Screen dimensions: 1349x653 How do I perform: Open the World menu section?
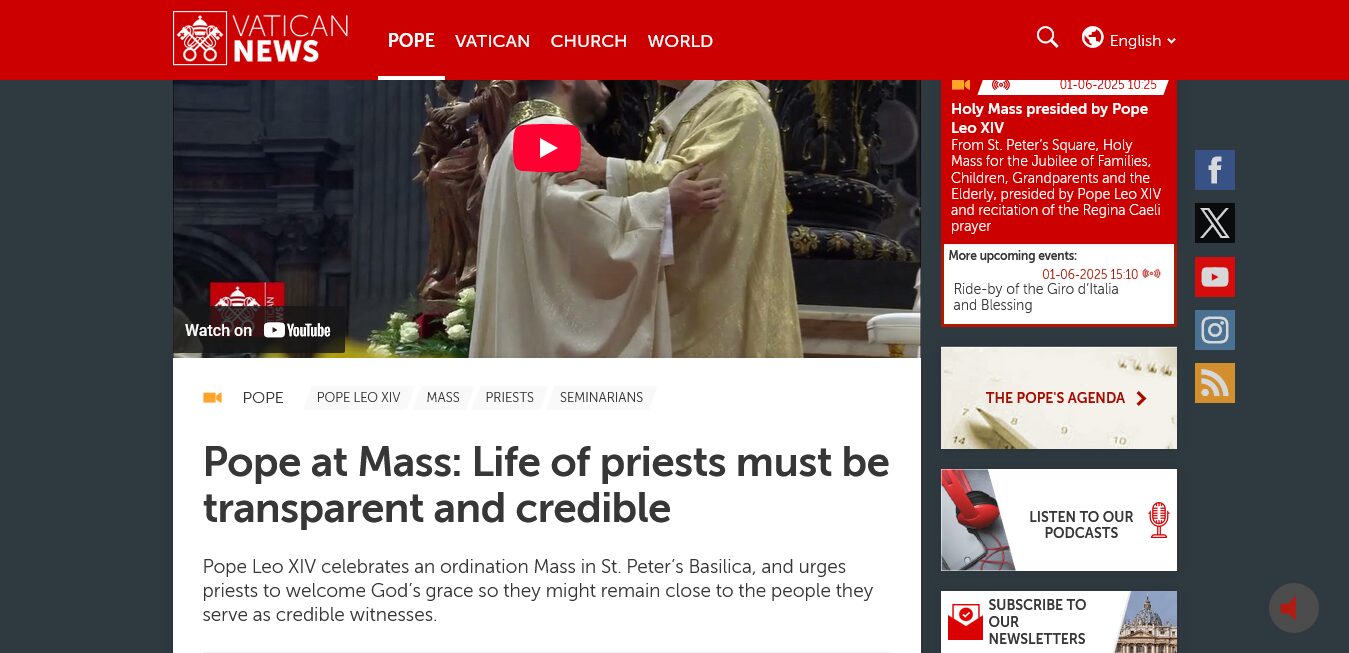point(680,41)
